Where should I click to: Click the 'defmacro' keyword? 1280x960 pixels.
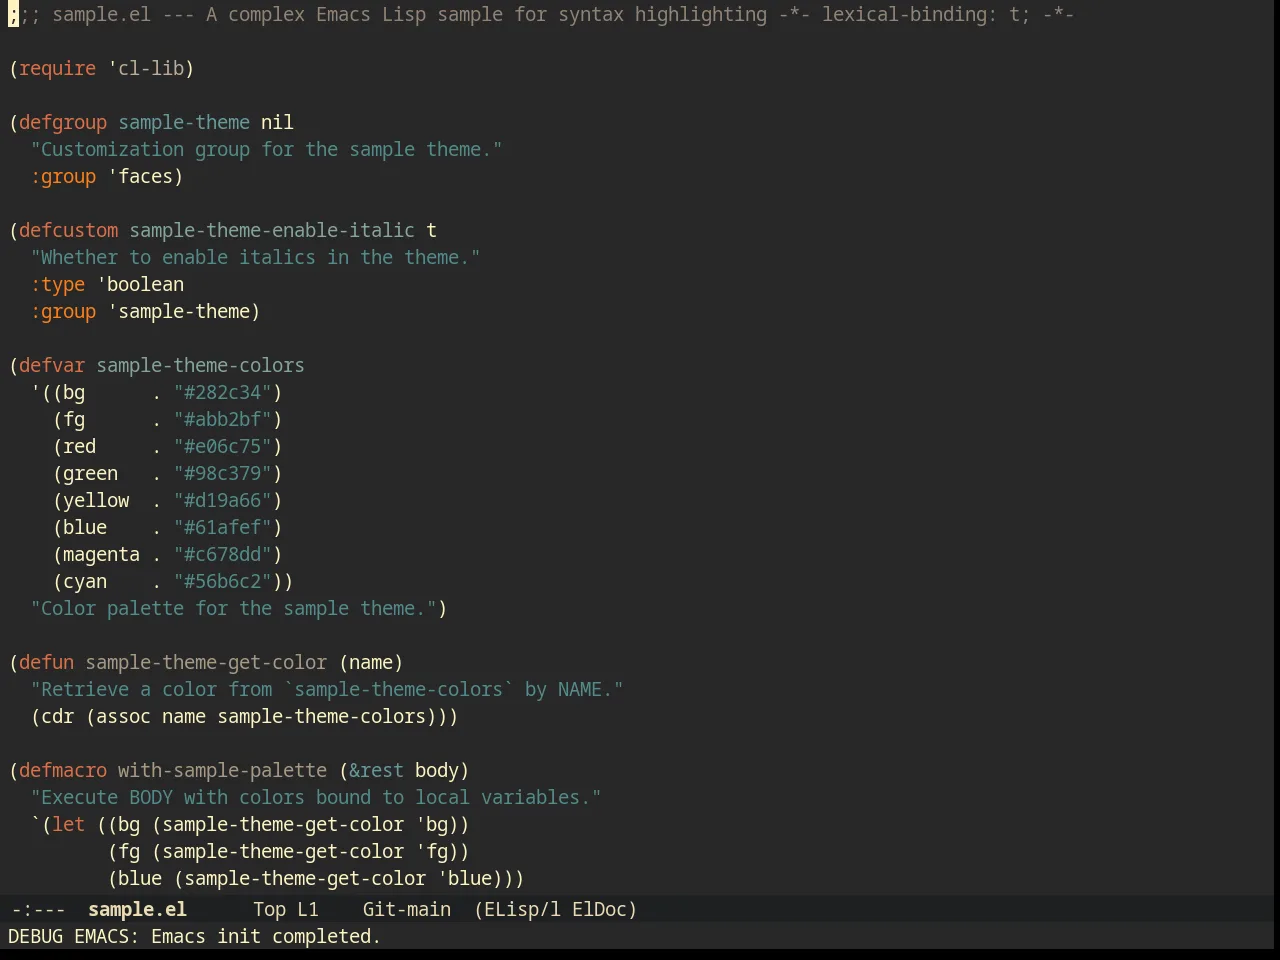63,770
